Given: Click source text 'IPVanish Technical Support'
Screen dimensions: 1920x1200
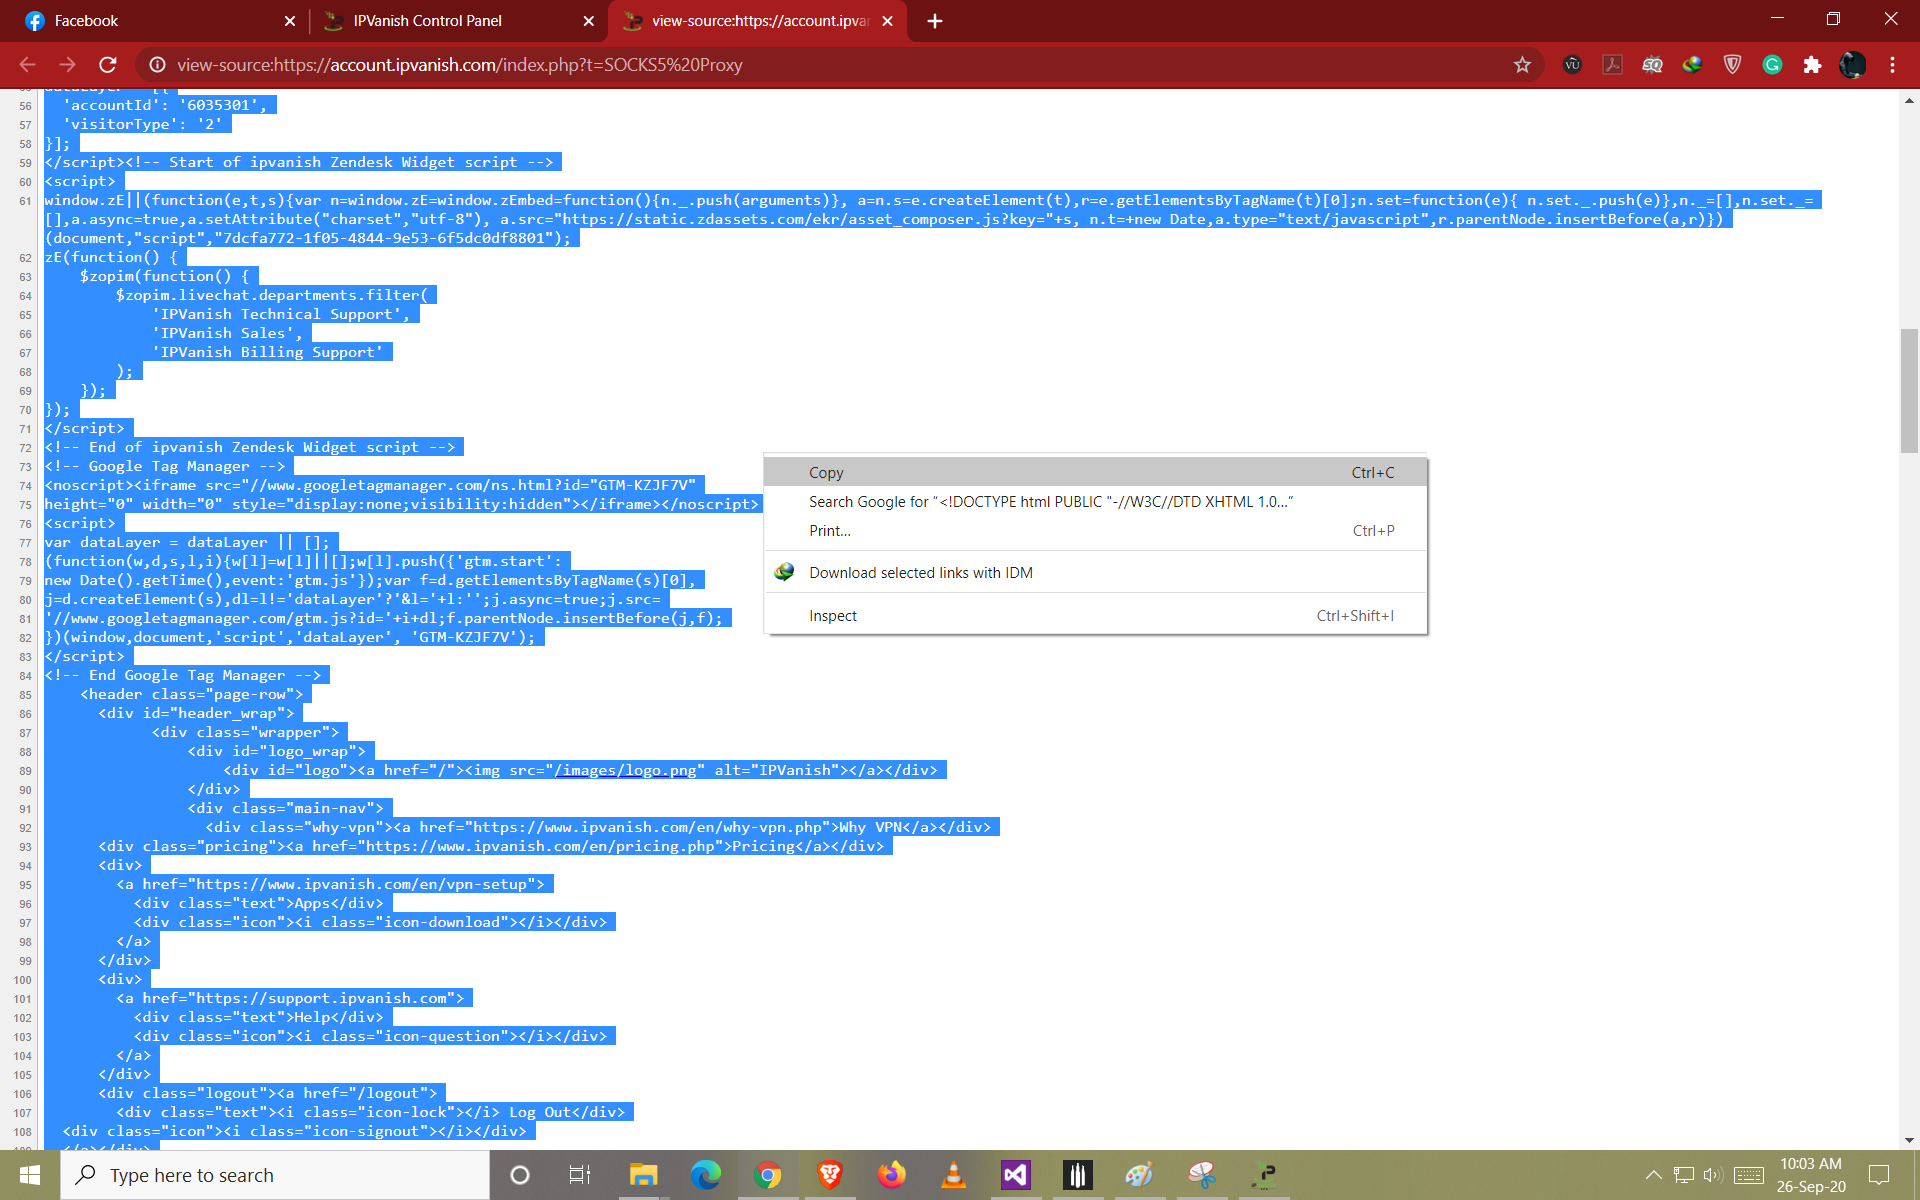Looking at the screenshot, I should point(280,314).
